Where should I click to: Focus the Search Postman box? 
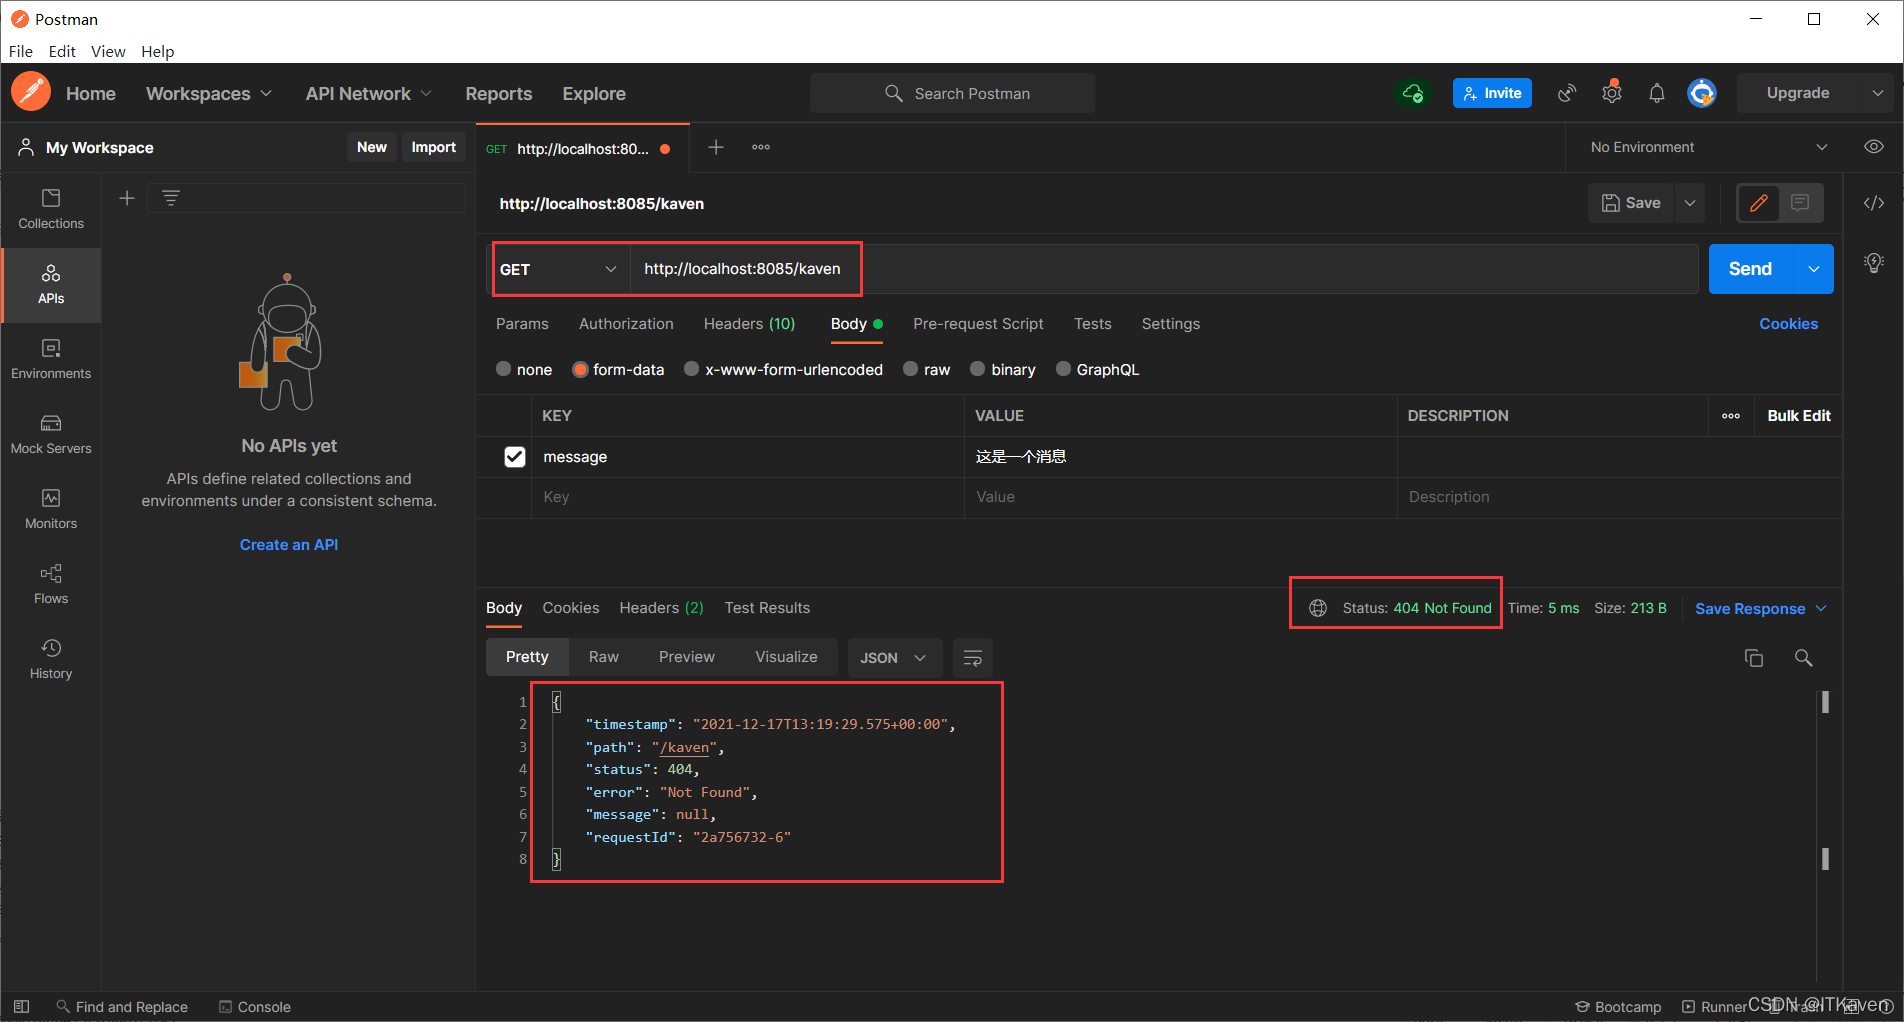(x=952, y=93)
